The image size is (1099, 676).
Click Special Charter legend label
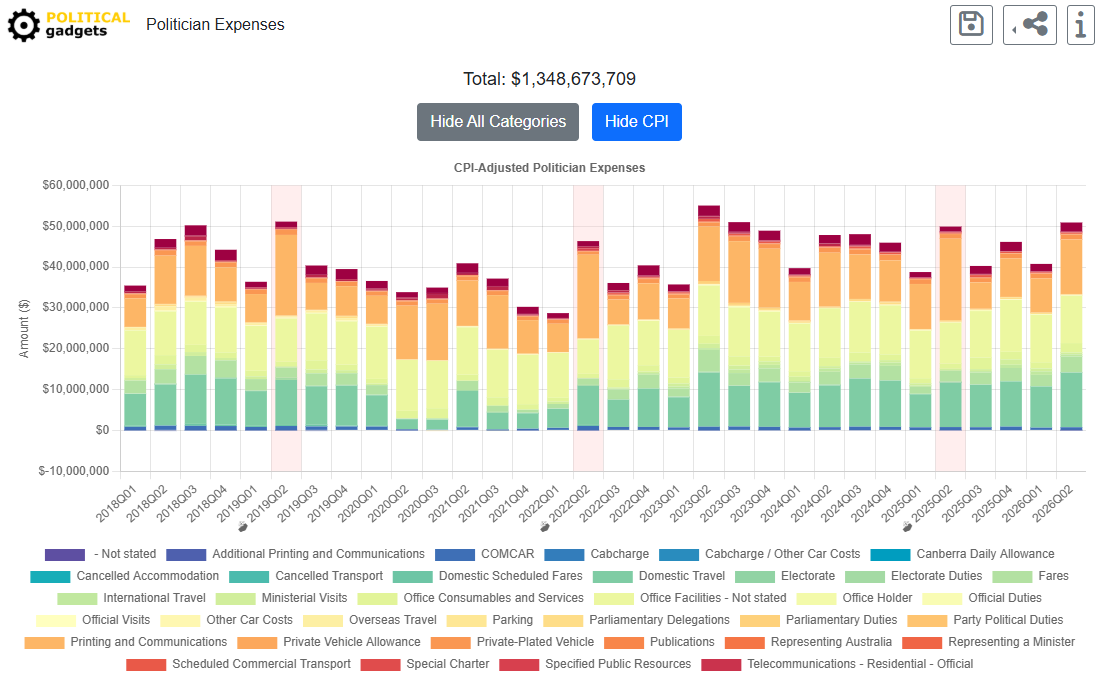(448, 663)
